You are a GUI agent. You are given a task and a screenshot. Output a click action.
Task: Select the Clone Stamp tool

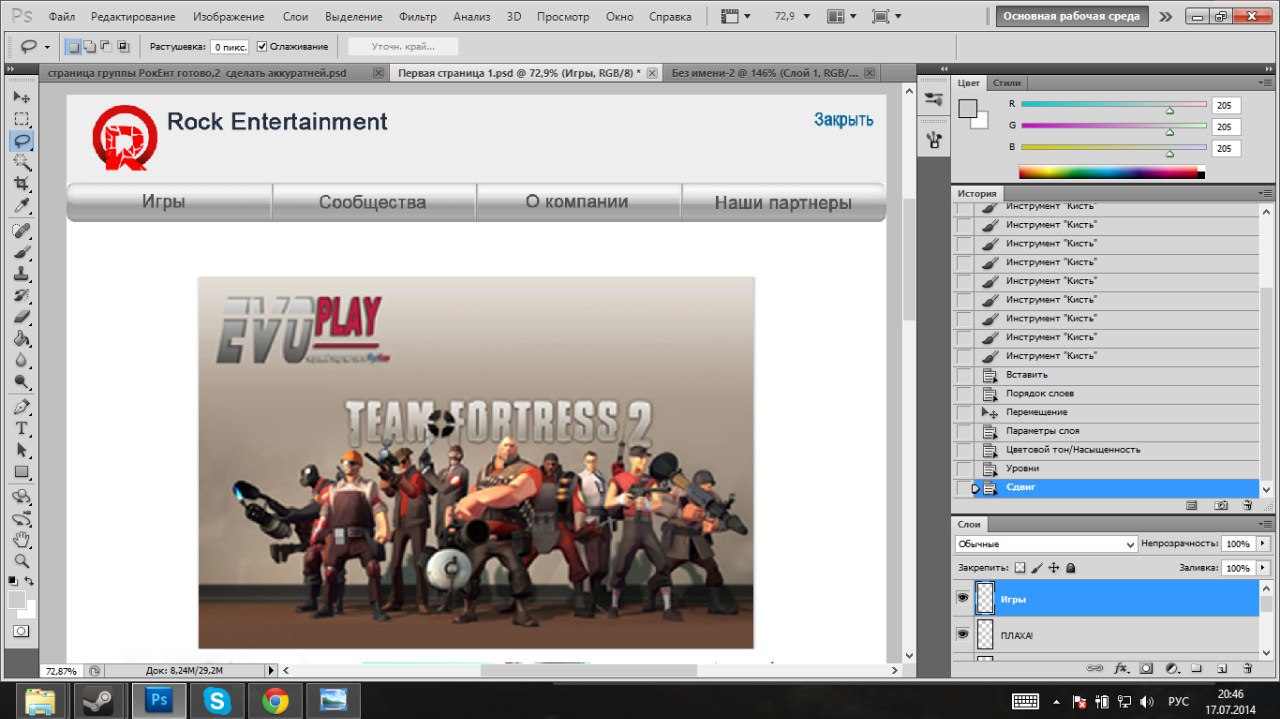(x=21, y=275)
